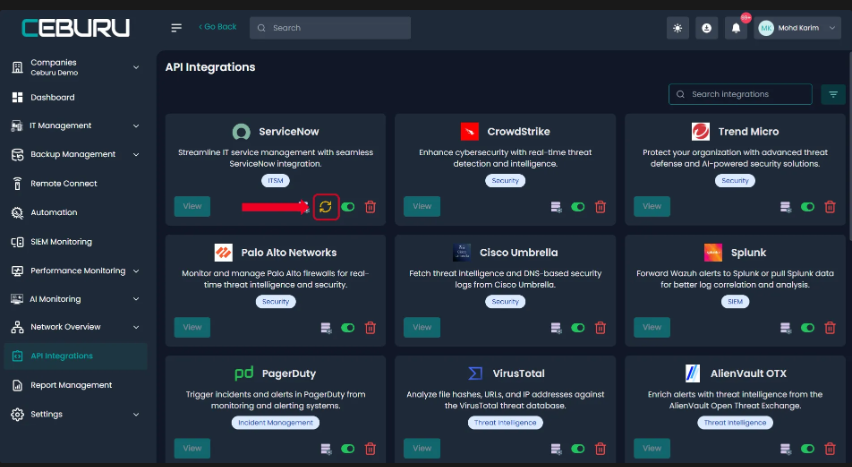Click the page scrollbar on the right

(849, 146)
